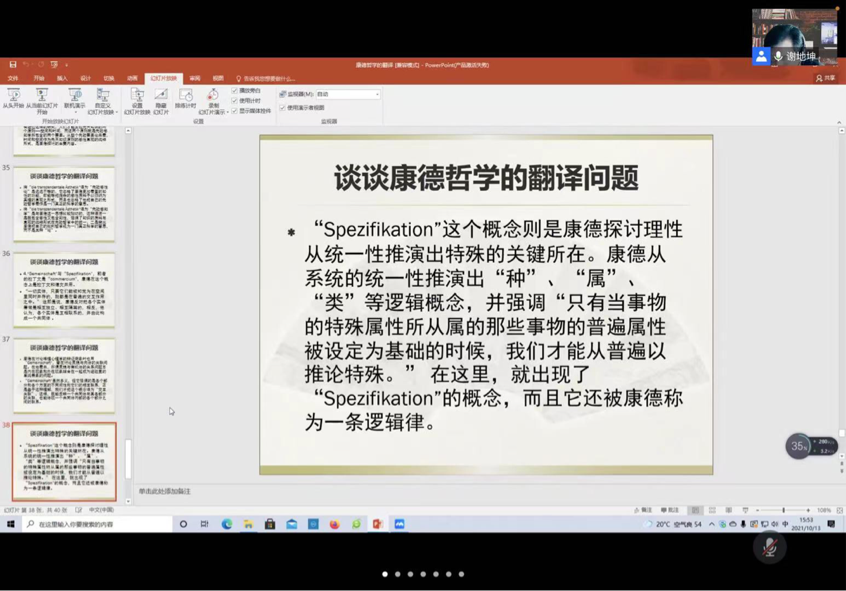Click 排练计时 (Rehearse Timings) icon

click(185, 98)
